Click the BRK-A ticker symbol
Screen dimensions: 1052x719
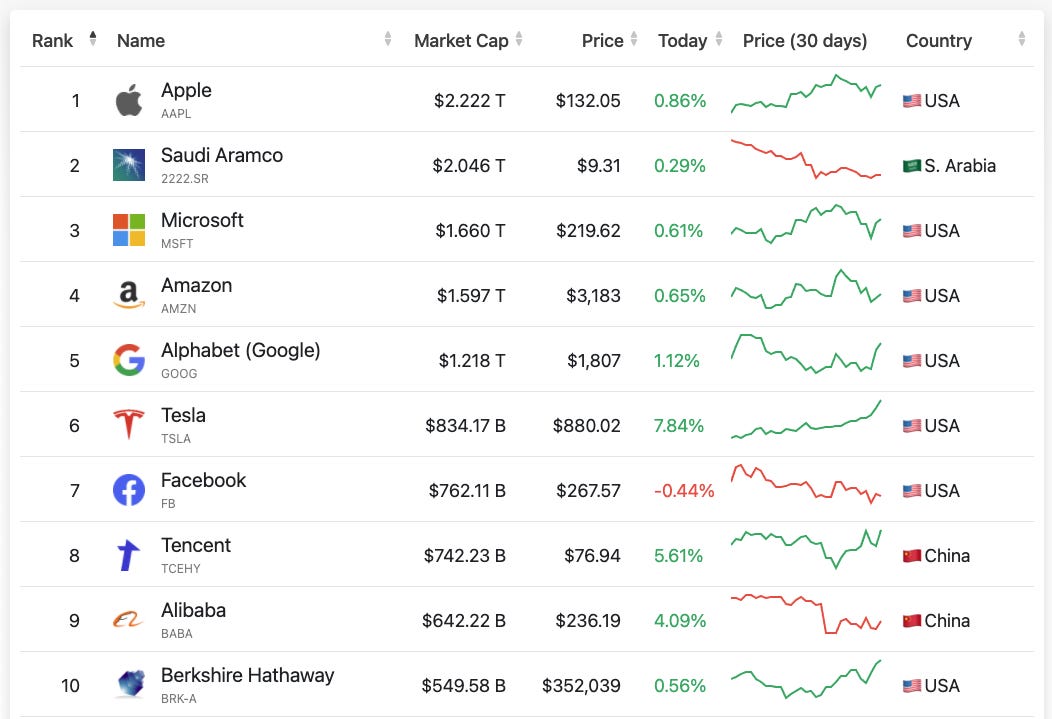(x=178, y=698)
